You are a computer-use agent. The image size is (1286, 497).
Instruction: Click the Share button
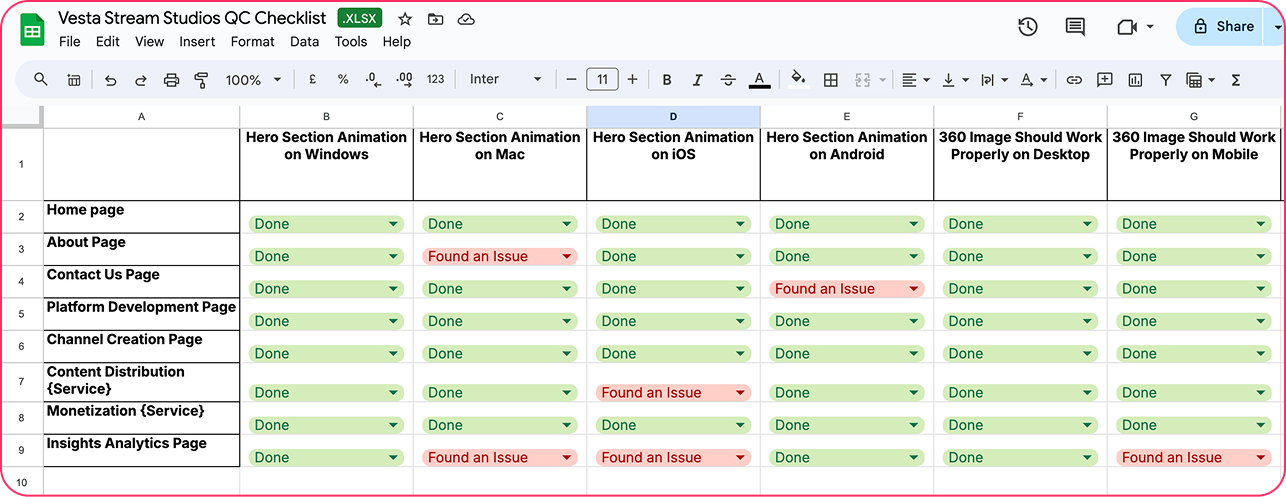tap(1223, 27)
